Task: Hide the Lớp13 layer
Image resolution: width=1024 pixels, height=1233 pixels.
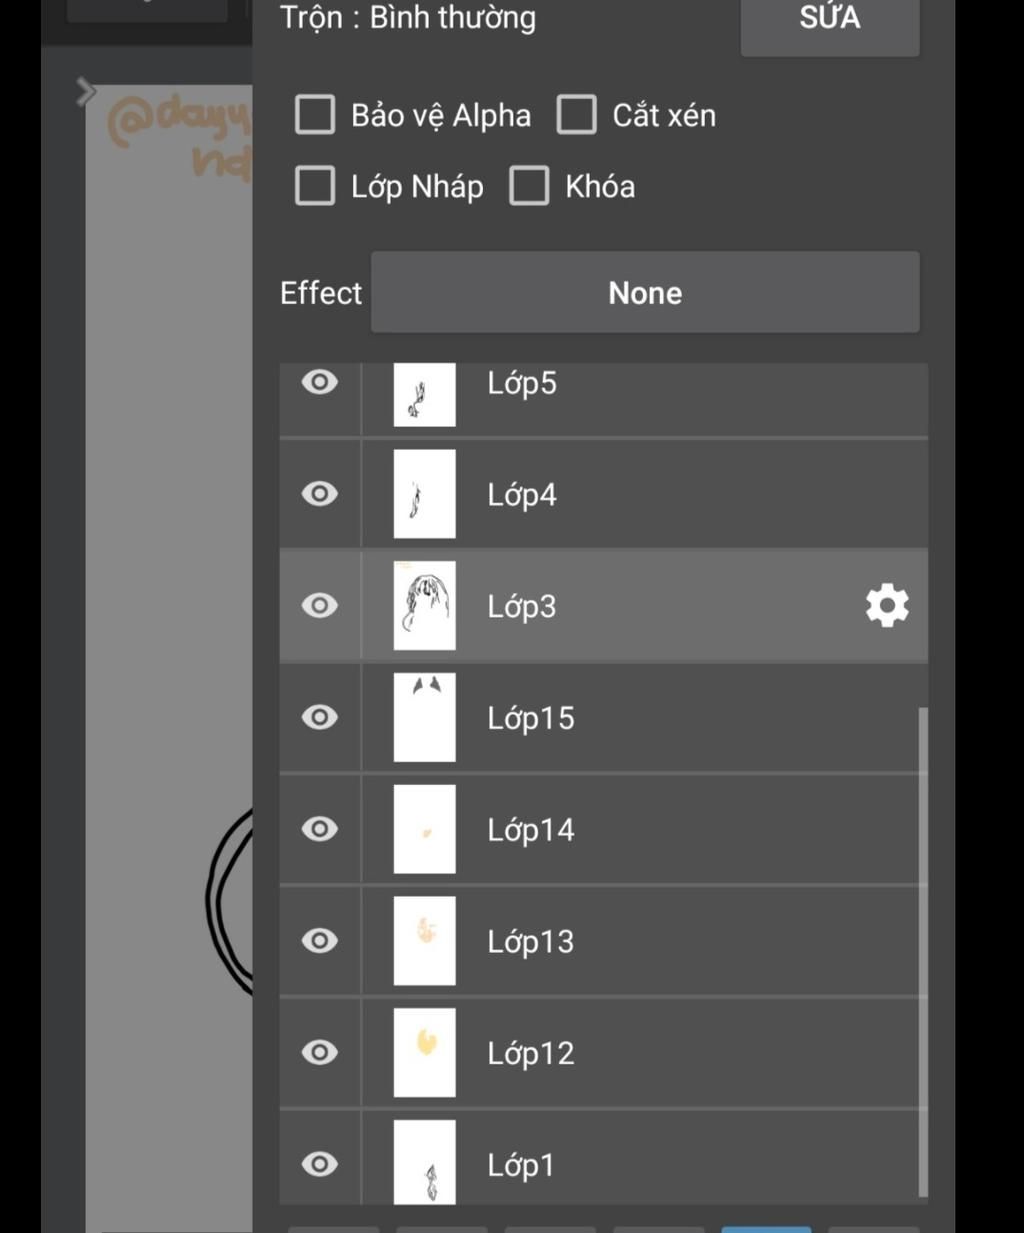Action: pos(320,941)
